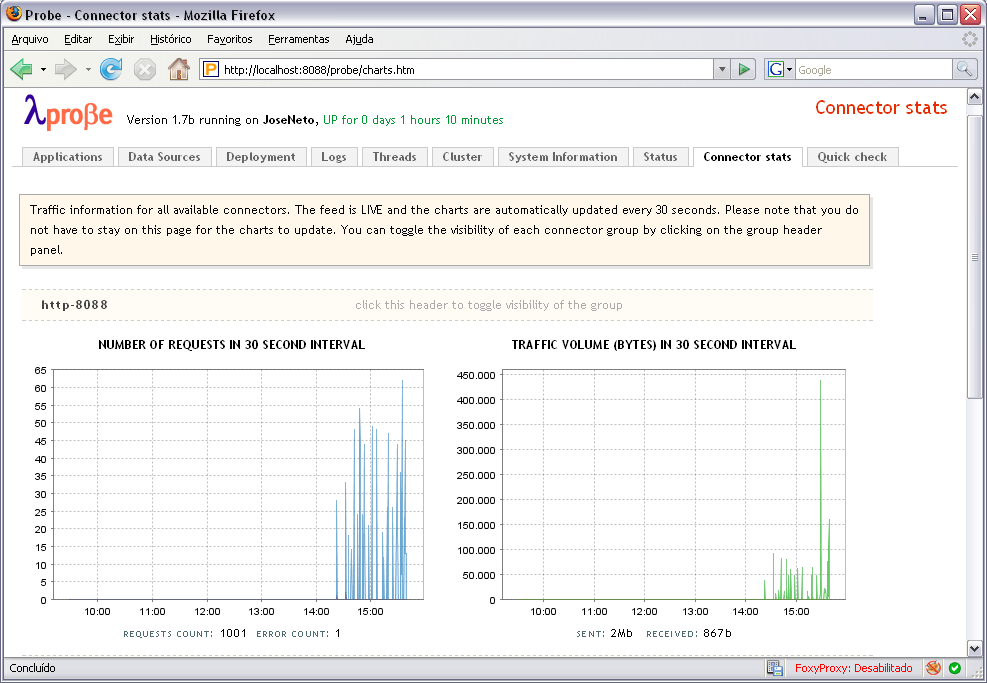Click the search magnifier icon
This screenshot has height=683, width=987.
[x=964, y=69]
